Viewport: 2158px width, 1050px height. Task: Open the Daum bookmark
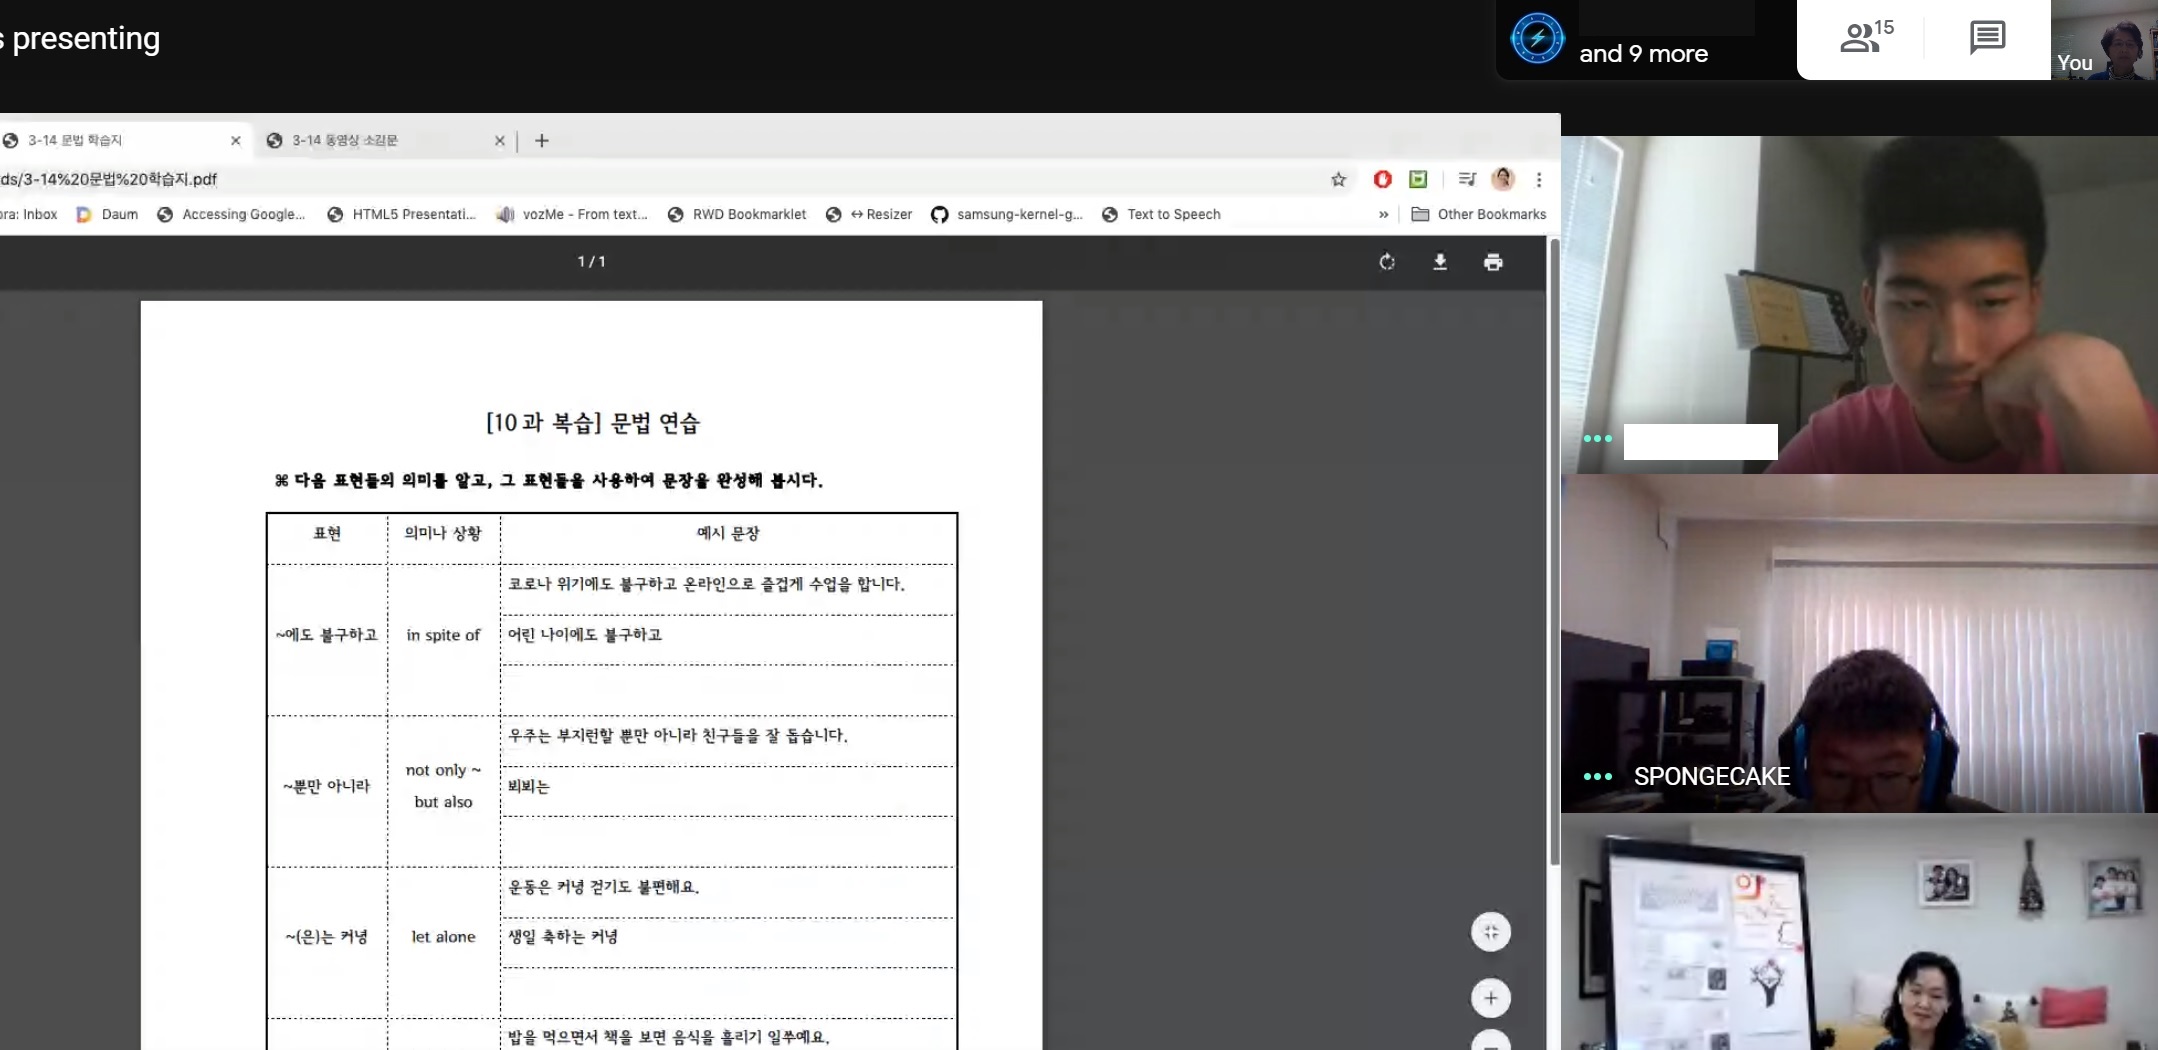click(108, 214)
